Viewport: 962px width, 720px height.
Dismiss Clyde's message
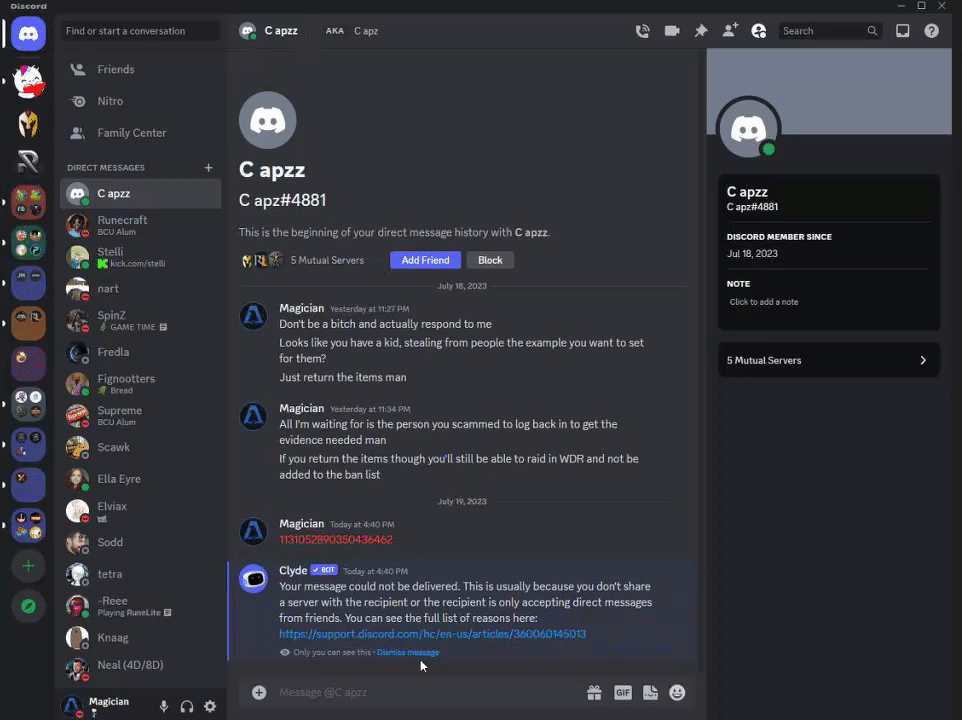[408, 653]
